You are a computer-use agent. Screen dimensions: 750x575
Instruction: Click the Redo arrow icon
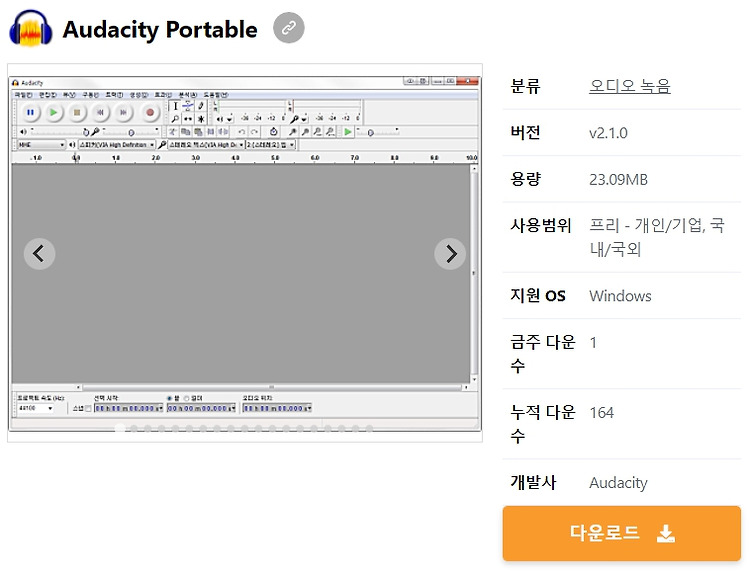click(254, 132)
